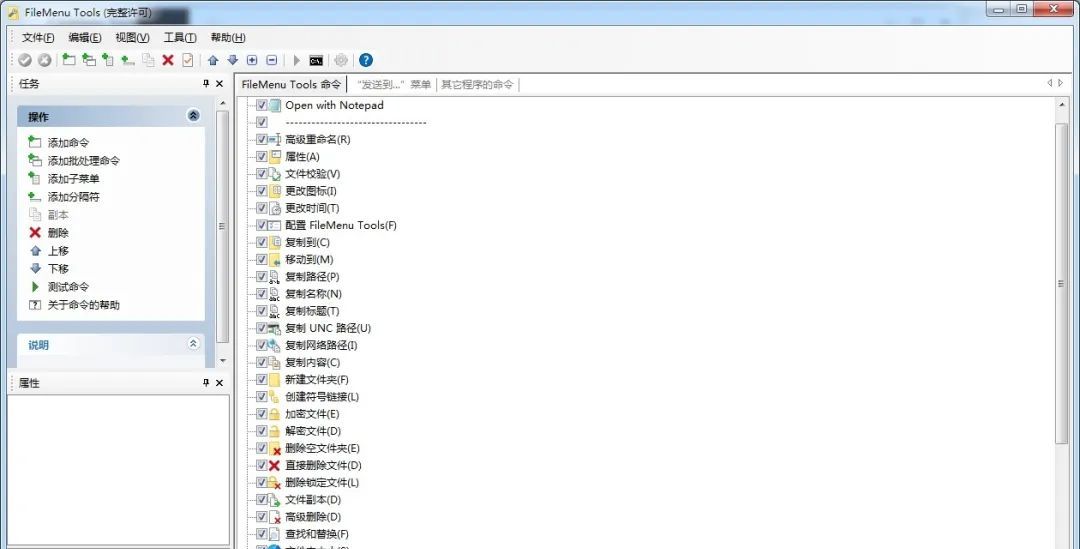Click the 添加子菜单 link
This screenshot has width=1080, height=549.
coord(73,178)
